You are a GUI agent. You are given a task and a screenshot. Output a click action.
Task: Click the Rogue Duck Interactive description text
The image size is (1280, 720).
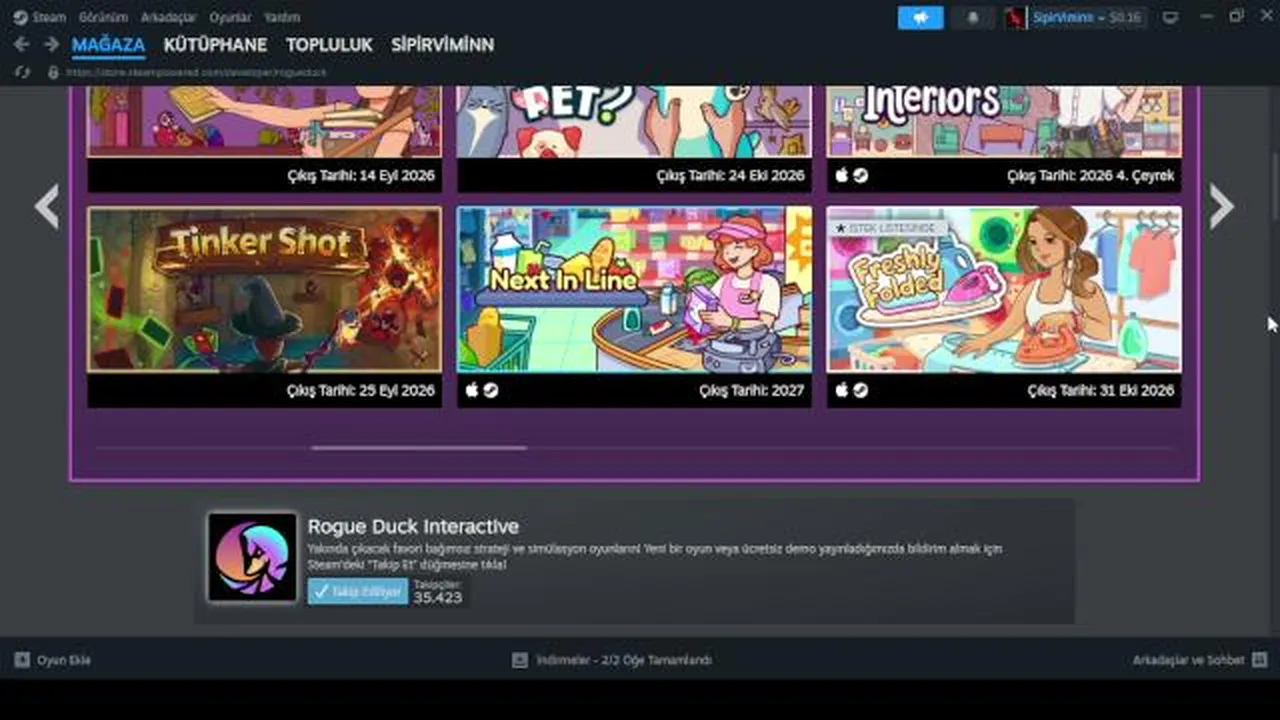(655, 557)
